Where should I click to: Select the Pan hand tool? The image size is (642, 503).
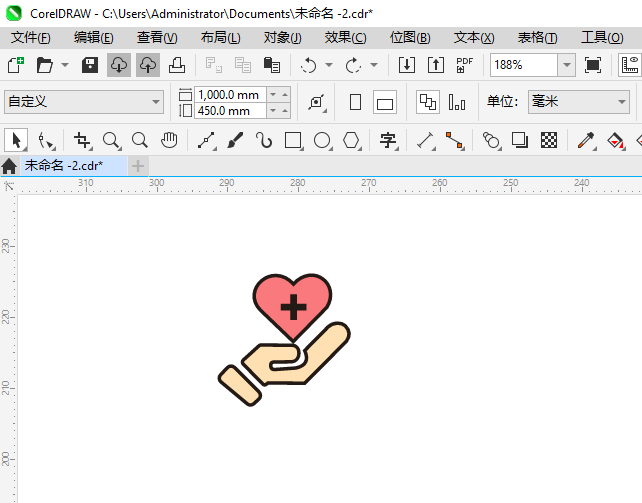point(169,140)
